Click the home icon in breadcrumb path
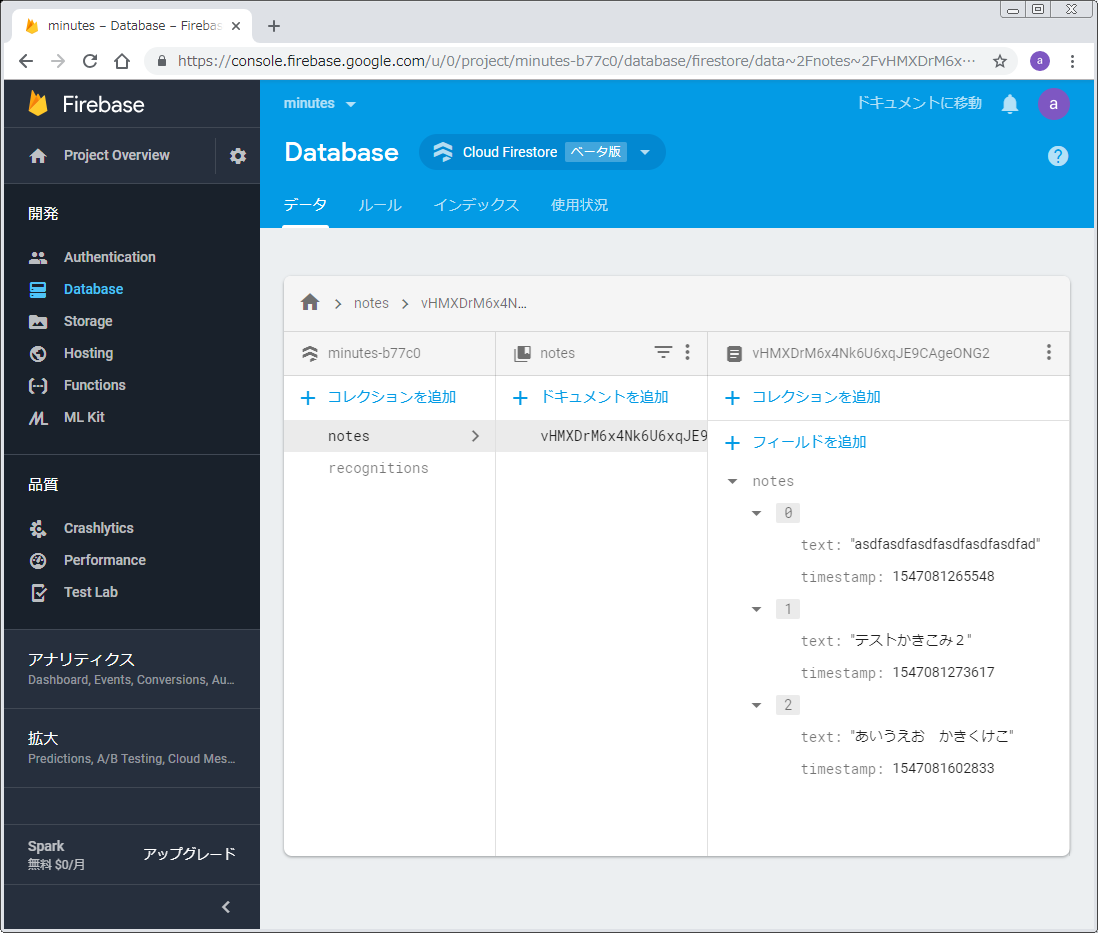 (x=310, y=302)
